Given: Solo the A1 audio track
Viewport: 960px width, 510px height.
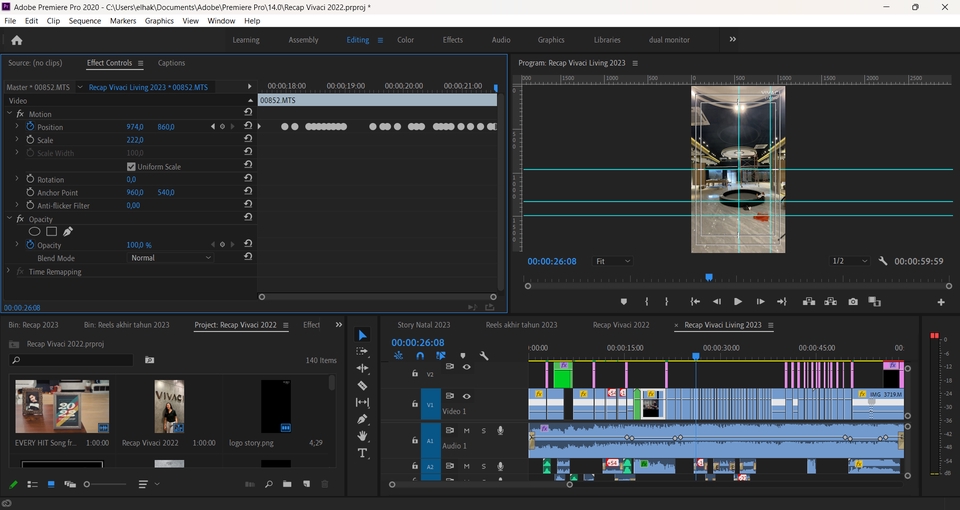Looking at the screenshot, I should [x=483, y=431].
